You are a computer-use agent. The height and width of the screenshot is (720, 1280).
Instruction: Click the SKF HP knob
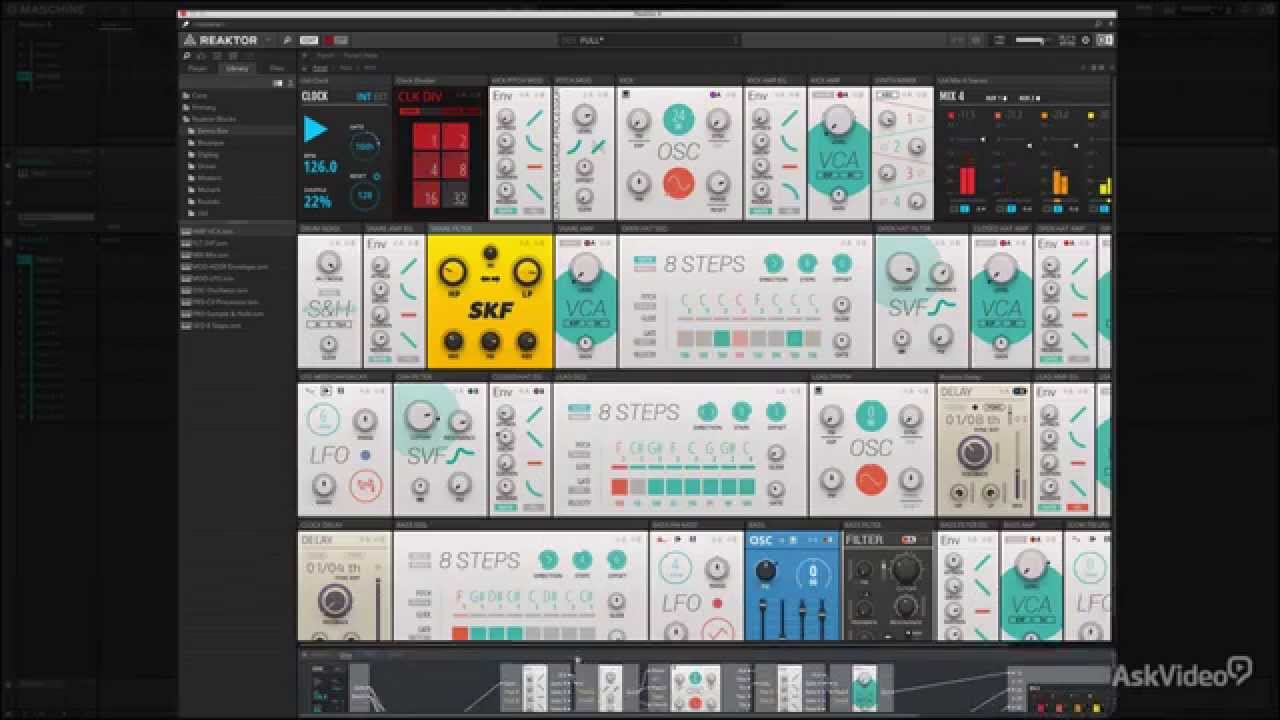(454, 271)
